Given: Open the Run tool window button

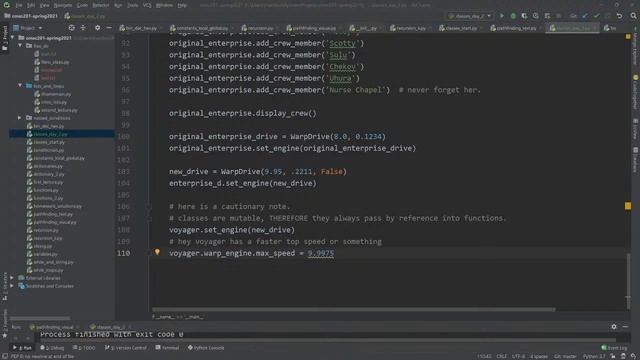Looking at the screenshot, I should 22,348.
